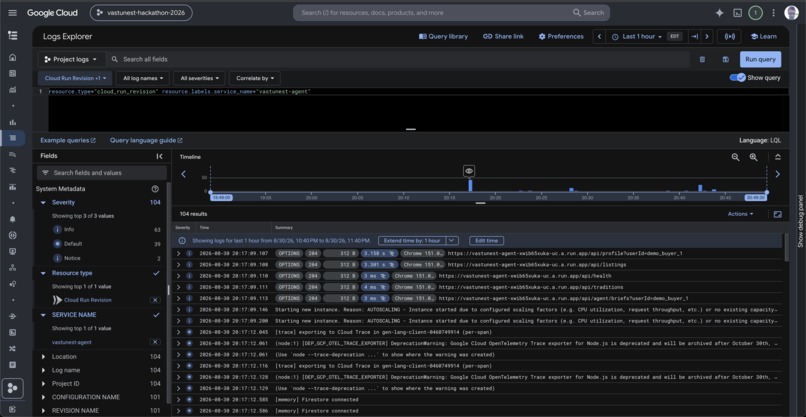The width and height of the screenshot is (806, 417).
Task: Open the Actions dropdown above results
Action: tap(740, 214)
